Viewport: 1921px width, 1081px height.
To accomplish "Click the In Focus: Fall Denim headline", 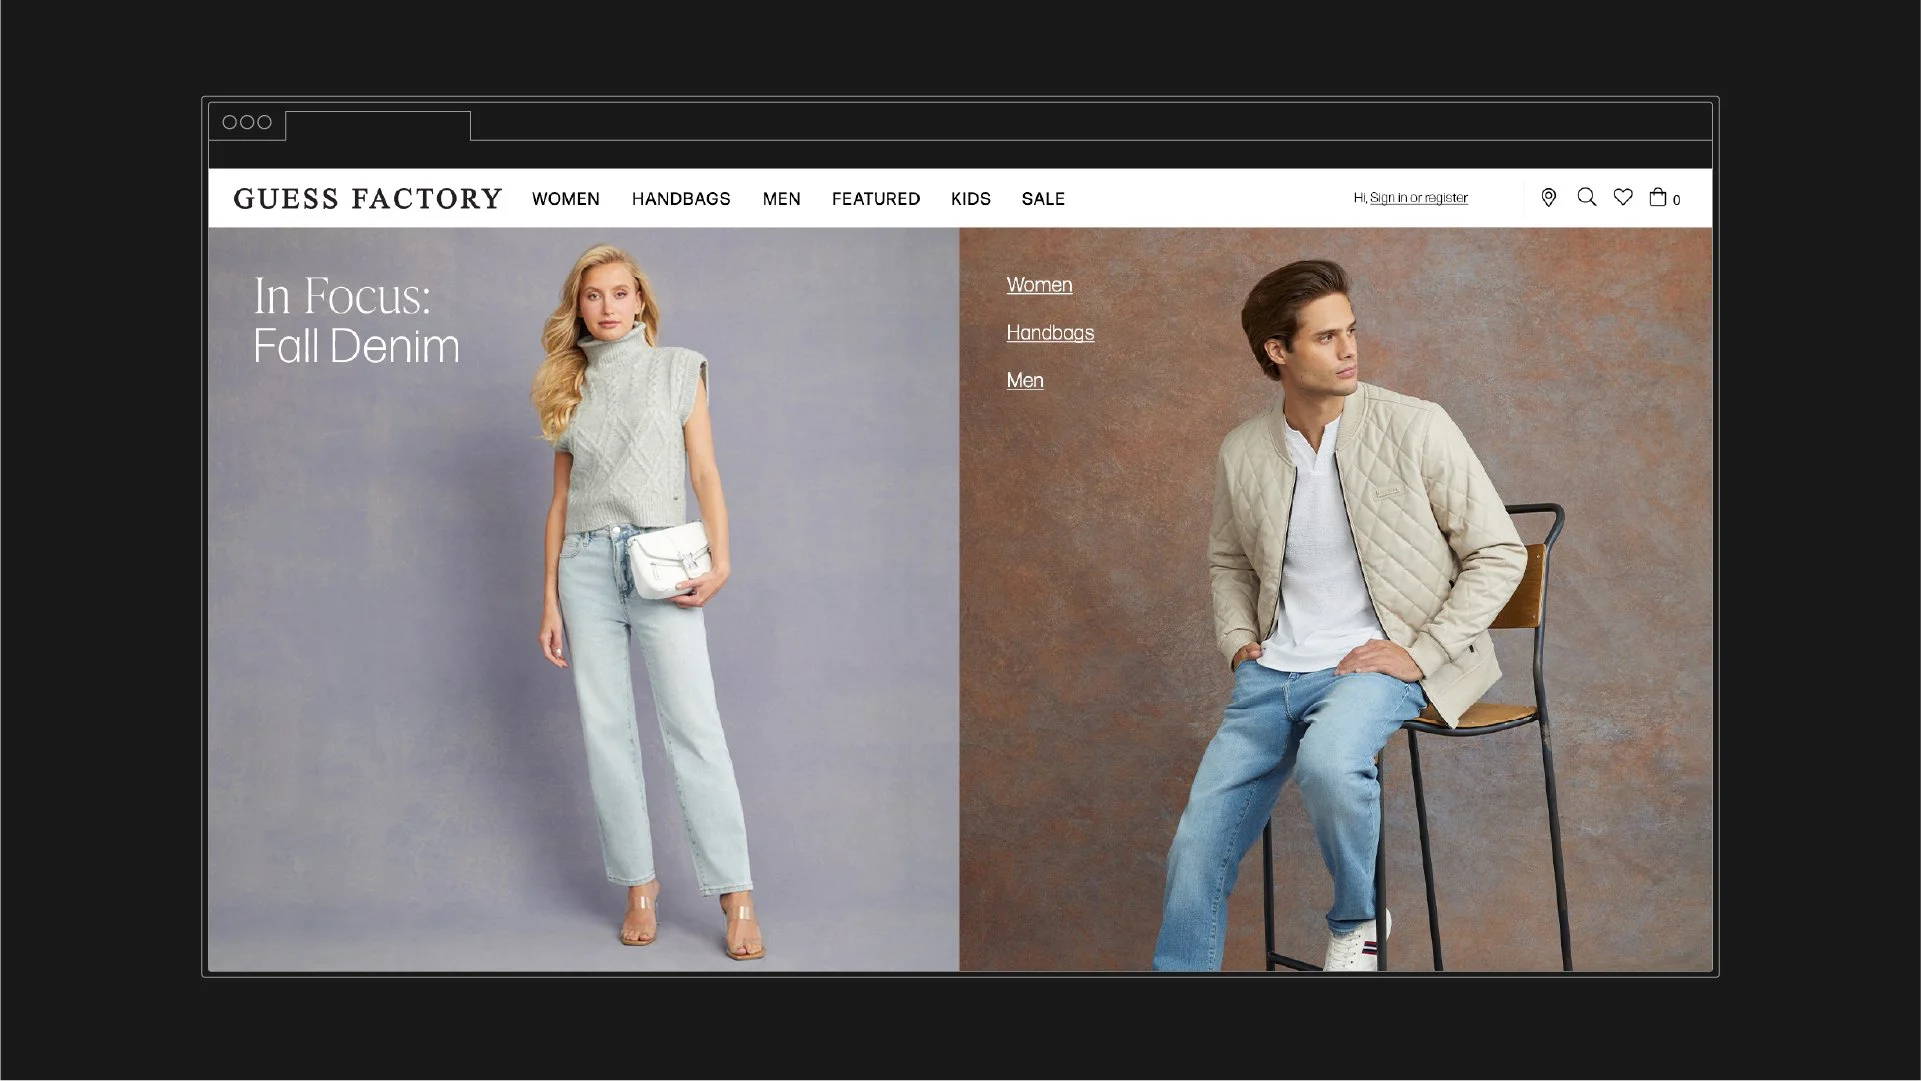I will (355, 321).
